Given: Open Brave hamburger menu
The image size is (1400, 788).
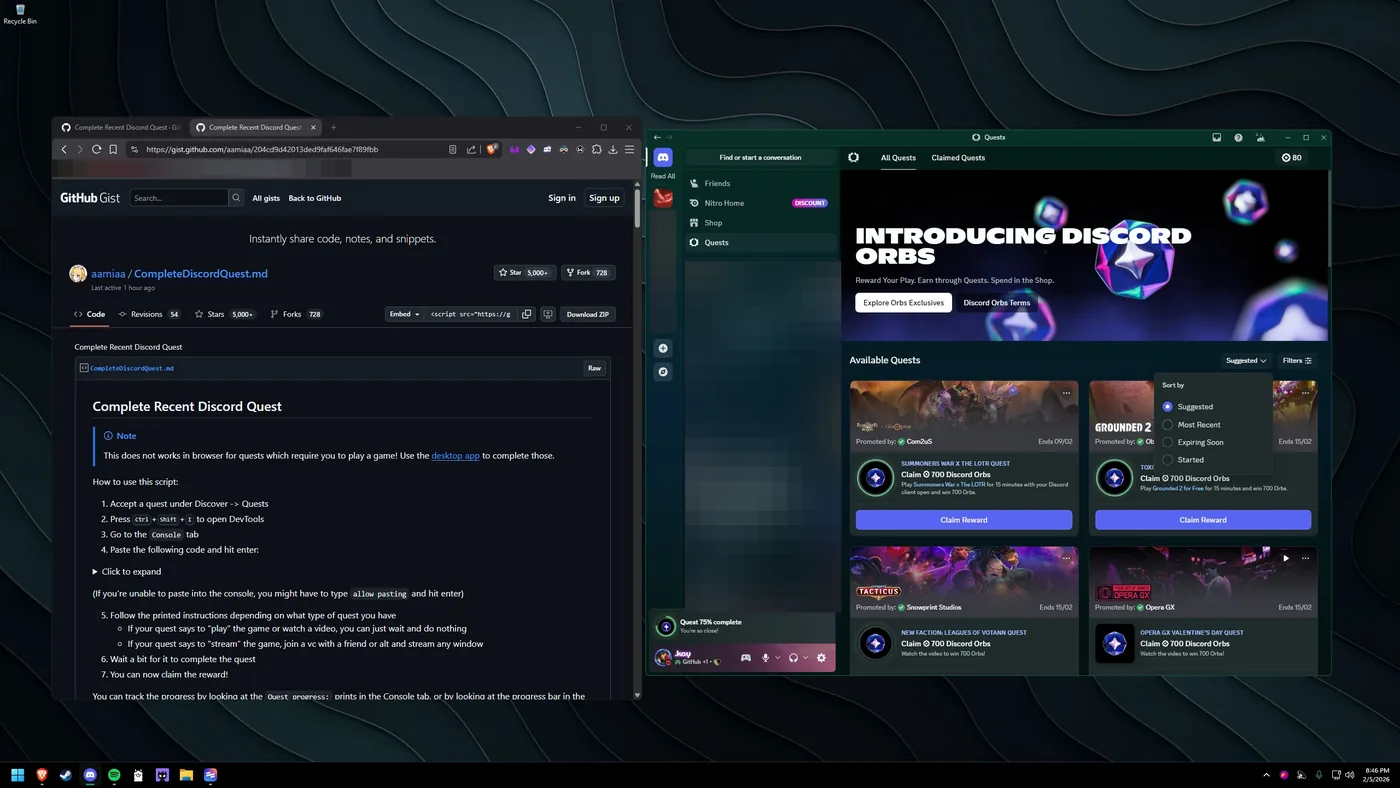Looking at the screenshot, I should click(x=629, y=149).
